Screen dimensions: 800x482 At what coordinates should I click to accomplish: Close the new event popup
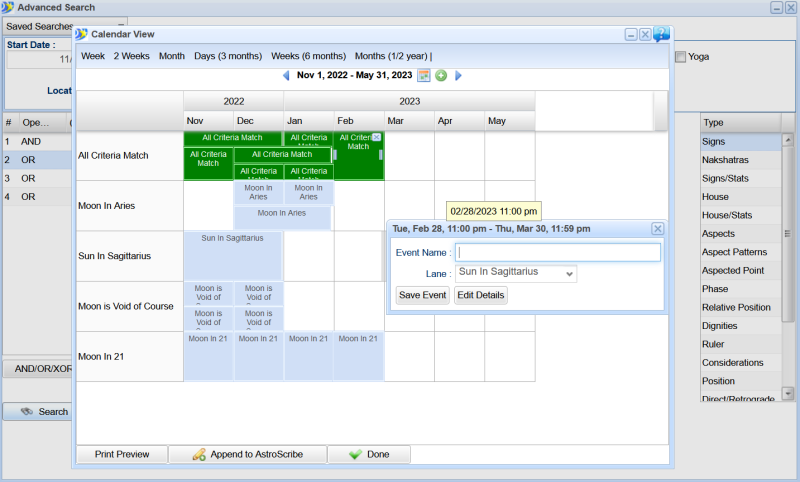click(657, 228)
